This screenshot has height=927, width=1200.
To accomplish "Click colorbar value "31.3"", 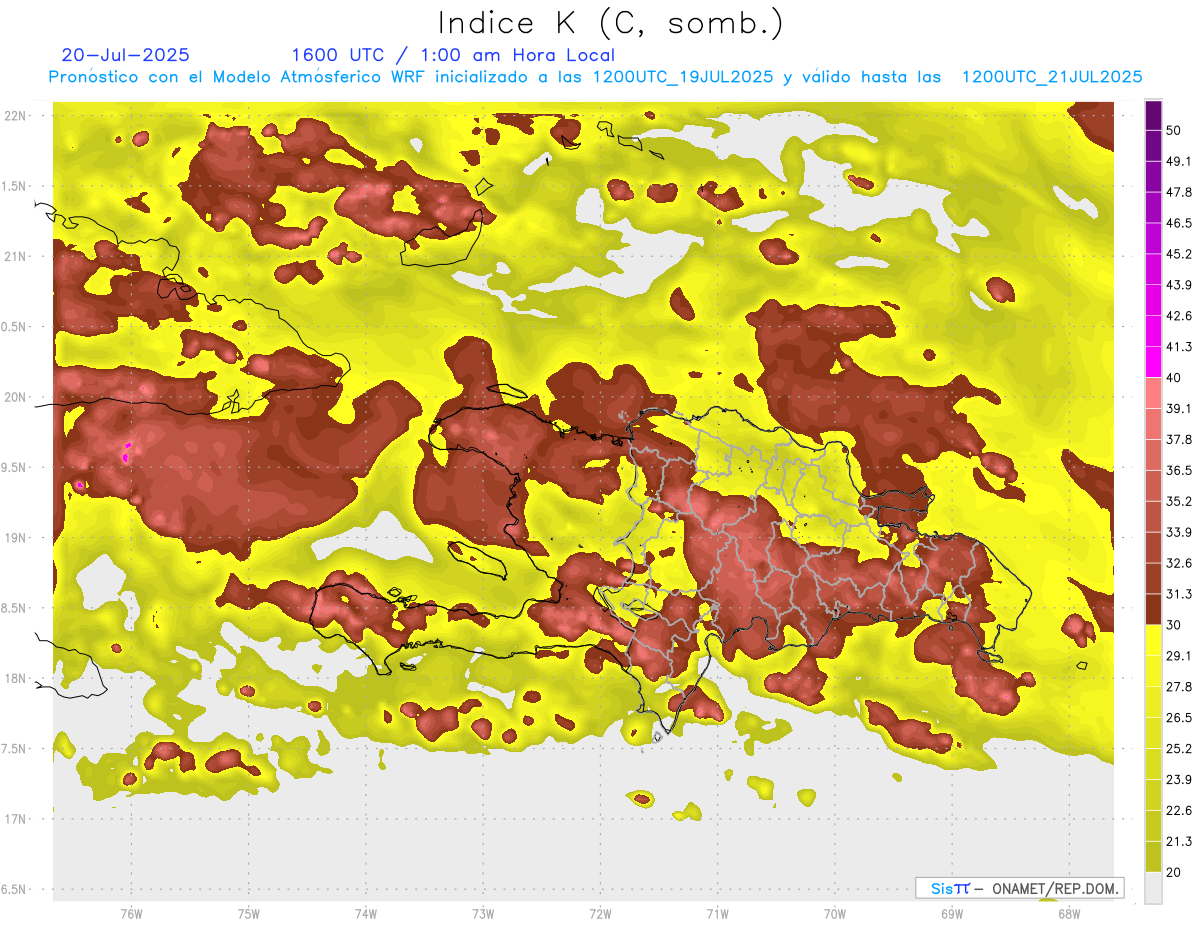I will coord(1179,594).
